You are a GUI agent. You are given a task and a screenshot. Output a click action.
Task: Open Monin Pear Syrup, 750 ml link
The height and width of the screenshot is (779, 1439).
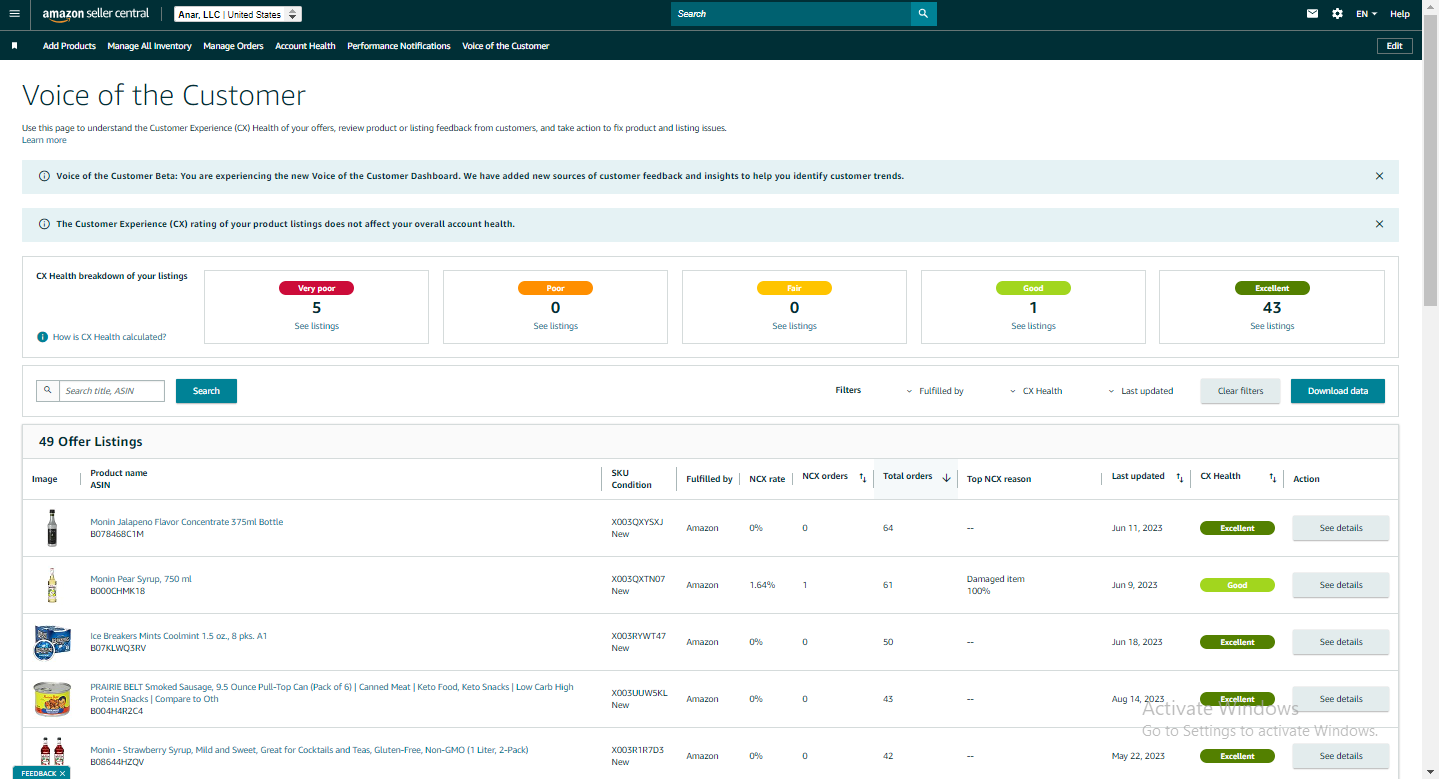point(141,579)
